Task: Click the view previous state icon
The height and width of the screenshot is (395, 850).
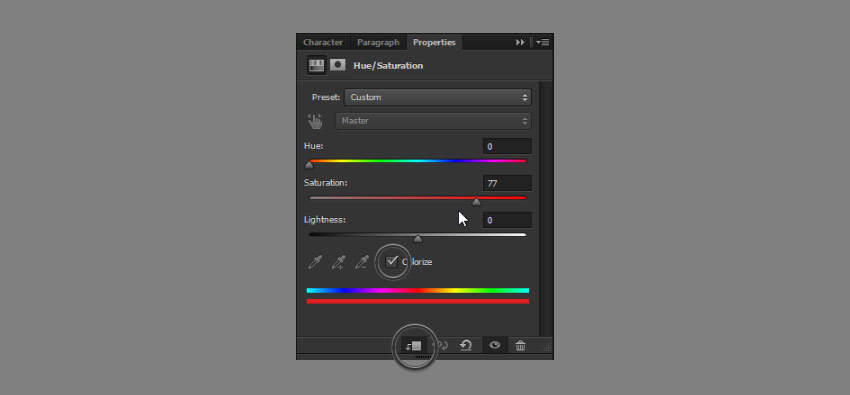Action: click(441, 346)
